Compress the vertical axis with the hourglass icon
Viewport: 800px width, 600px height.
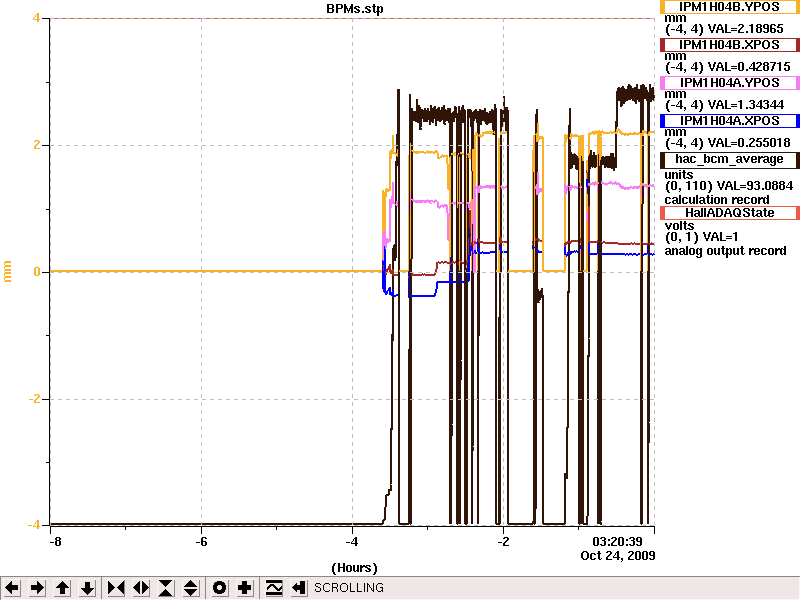pyautogui.click(x=166, y=588)
